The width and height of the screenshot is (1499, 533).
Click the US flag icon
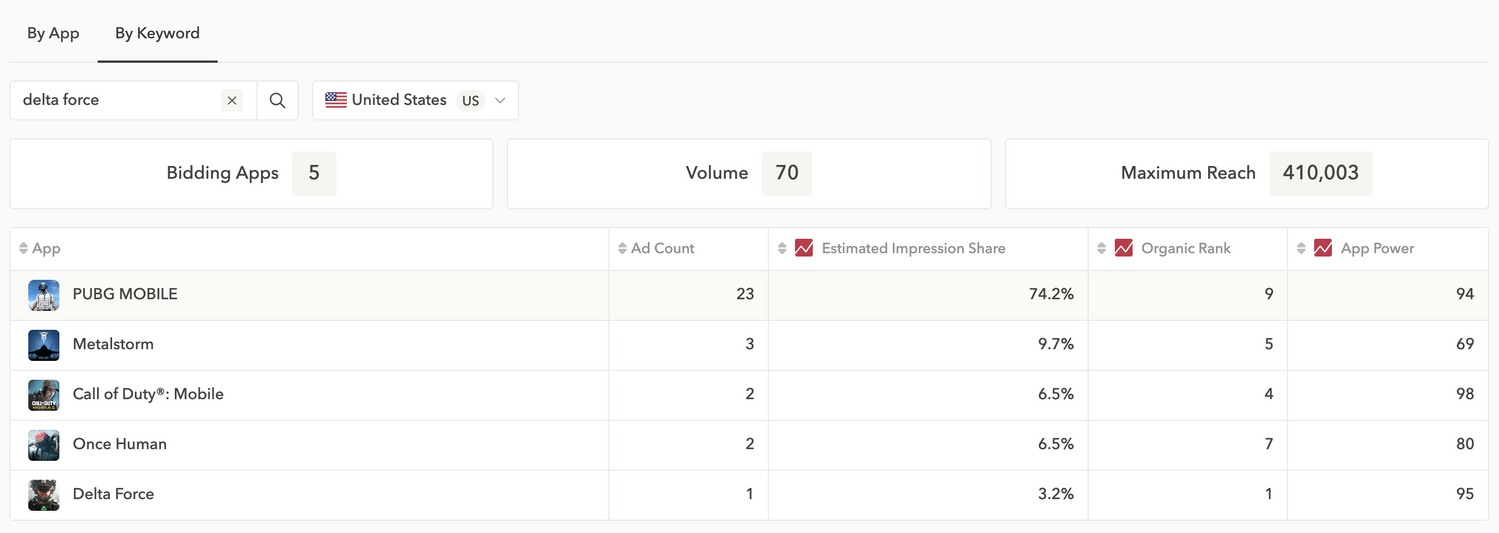coord(336,100)
